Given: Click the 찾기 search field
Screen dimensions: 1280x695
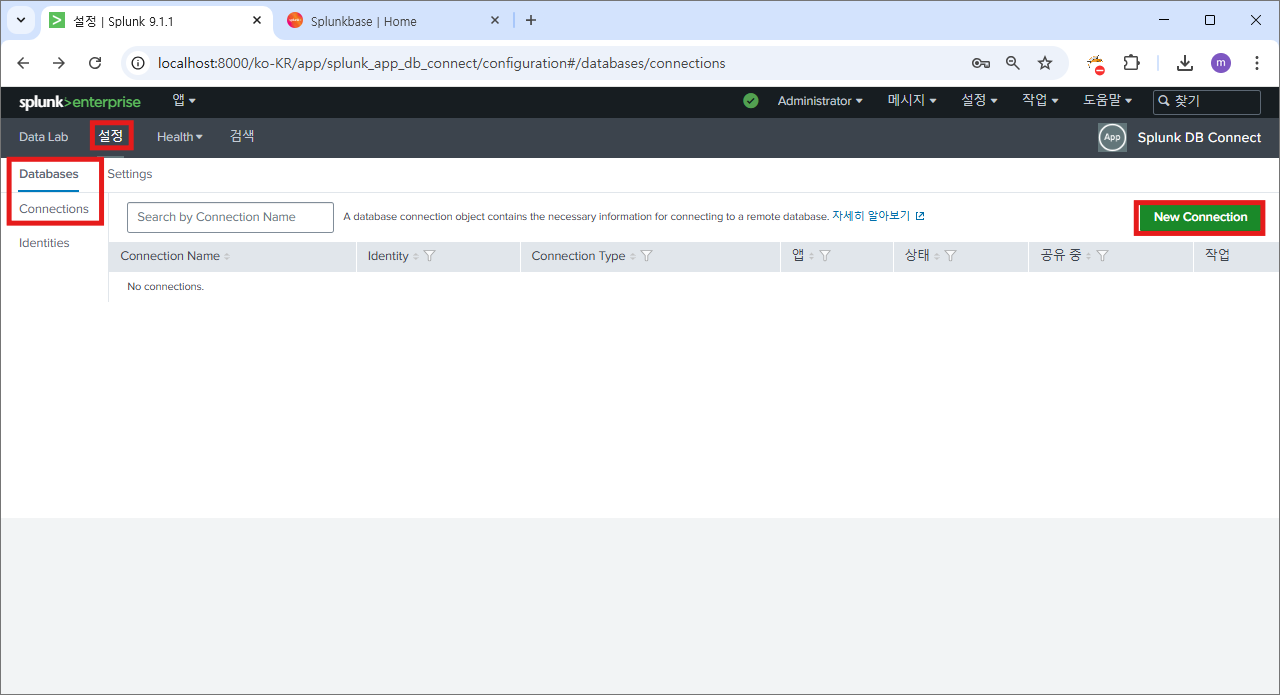Looking at the screenshot, I should (x=1207, y=101).
